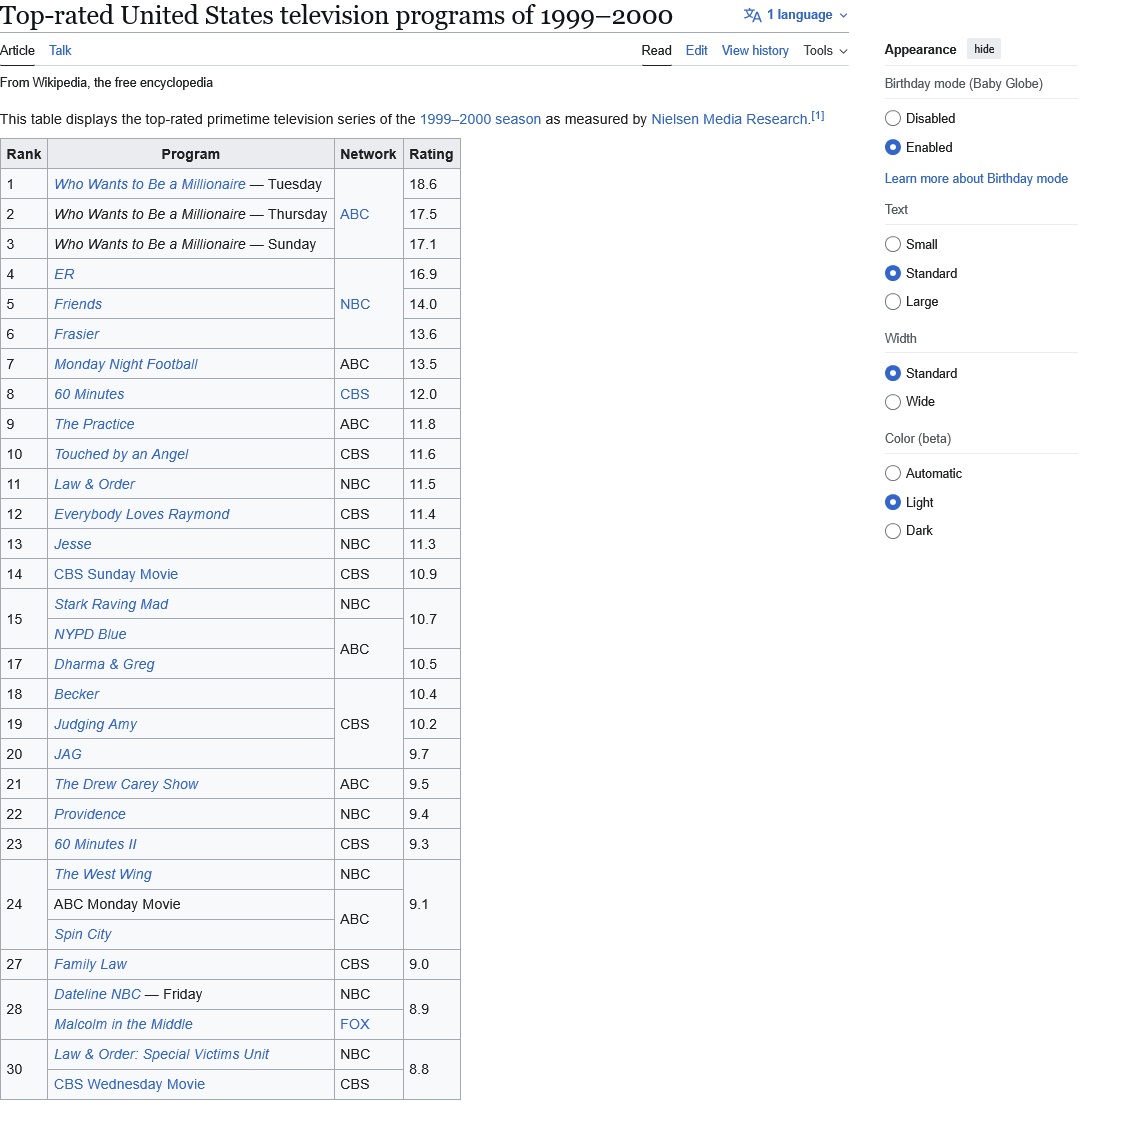Open the Tools dropdown menu
Screen dimensions: 1125x1126
point(825,50)
